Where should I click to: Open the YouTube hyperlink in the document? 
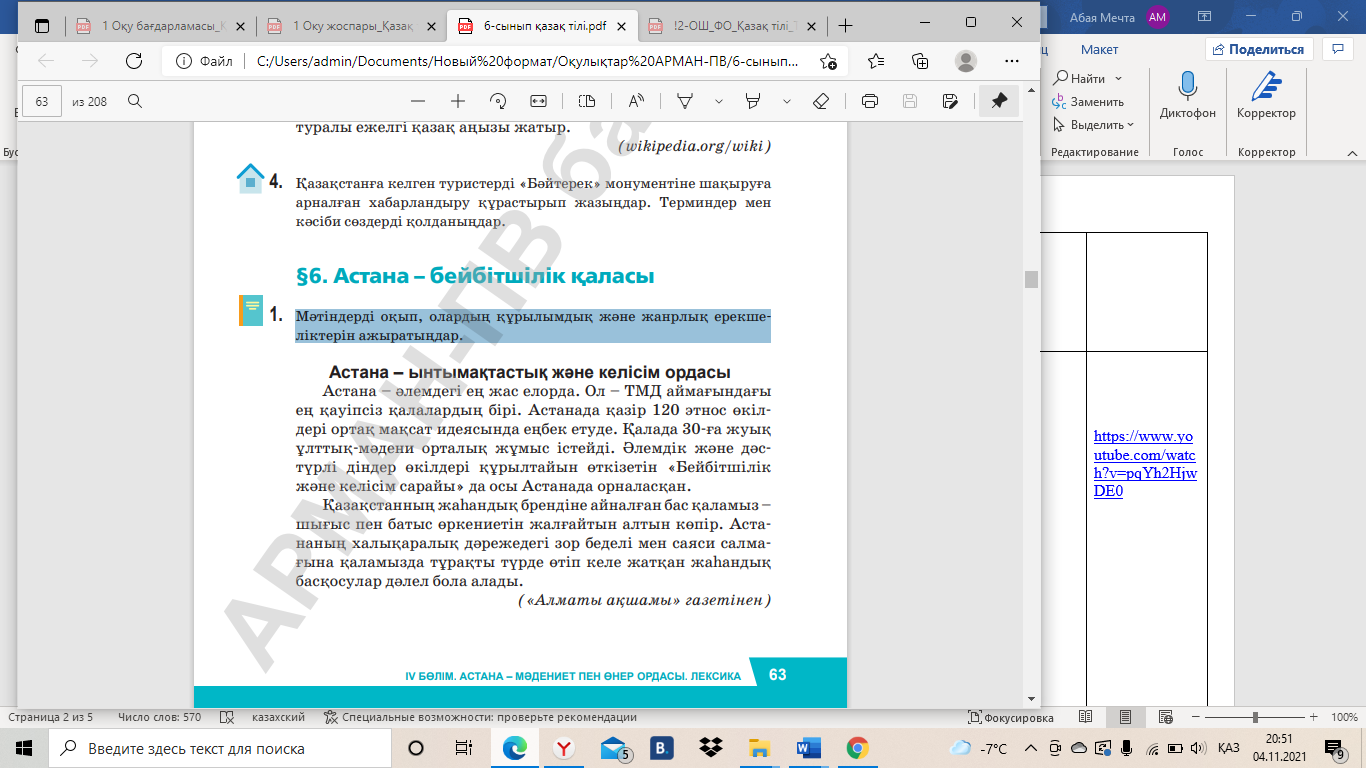pos(1144,464)
